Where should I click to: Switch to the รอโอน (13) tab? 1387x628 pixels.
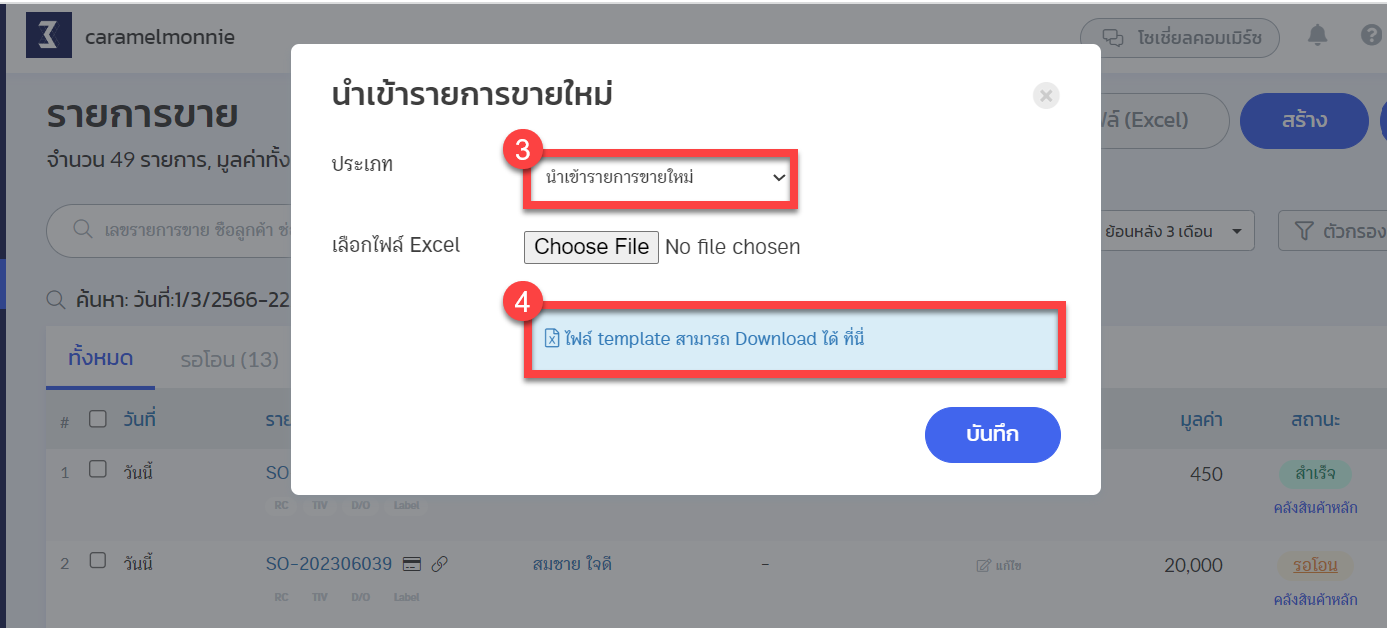[229, 359]
